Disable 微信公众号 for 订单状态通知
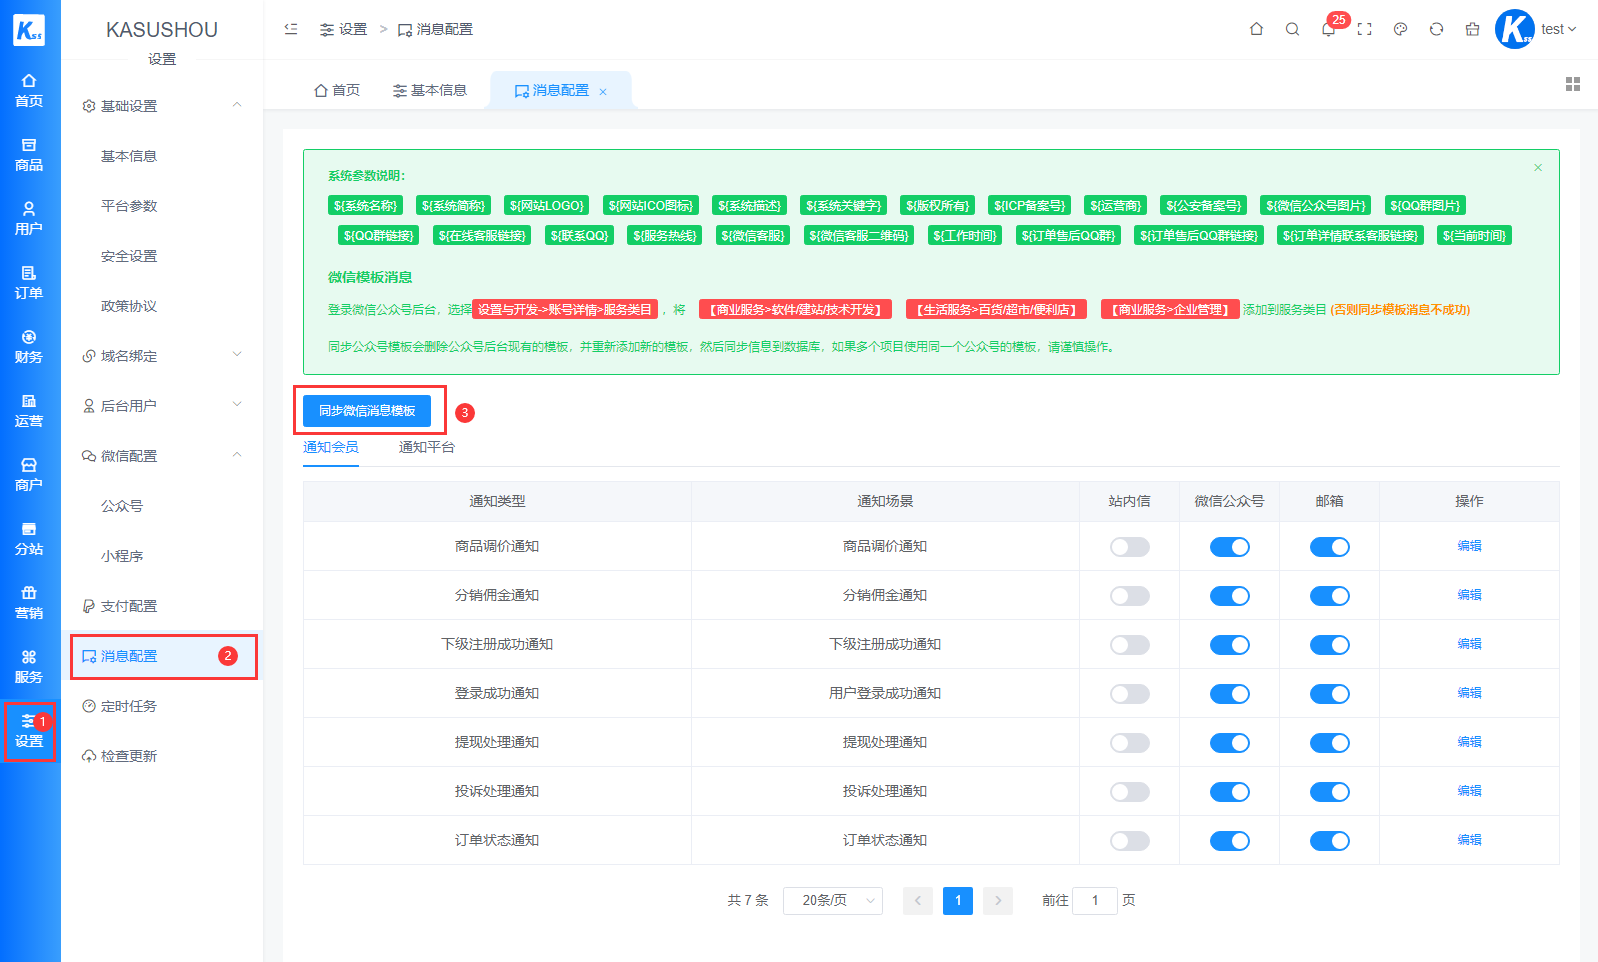Viewport: 1598px width, 962px height. (1230, 841)
